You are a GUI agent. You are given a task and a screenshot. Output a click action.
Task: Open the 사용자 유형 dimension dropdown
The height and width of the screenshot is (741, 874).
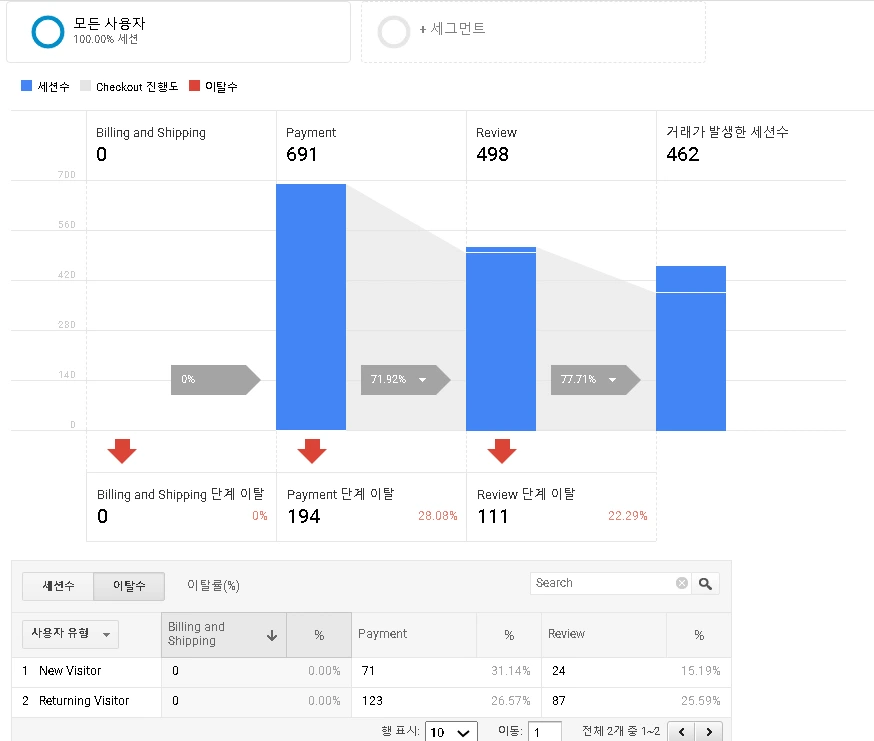(x=70, y=634)
